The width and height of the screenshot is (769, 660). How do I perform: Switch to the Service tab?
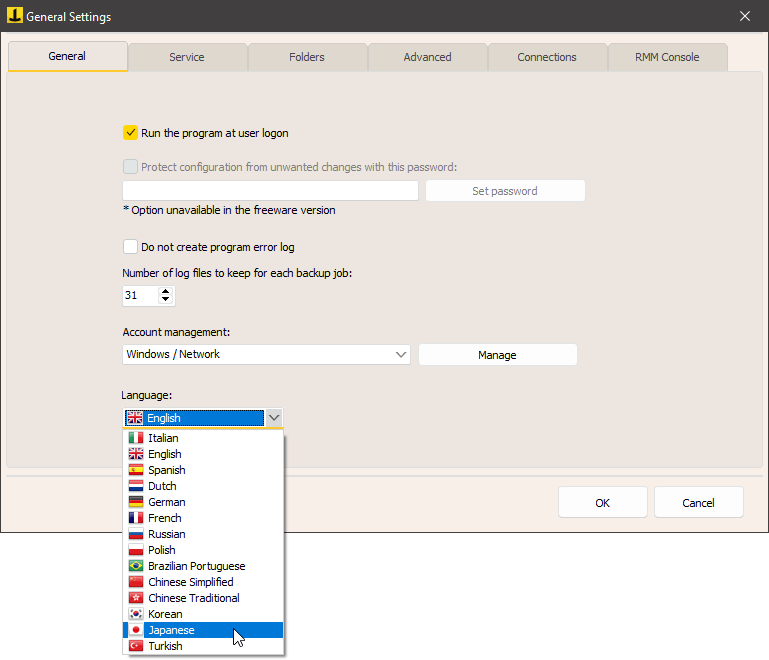187,57
